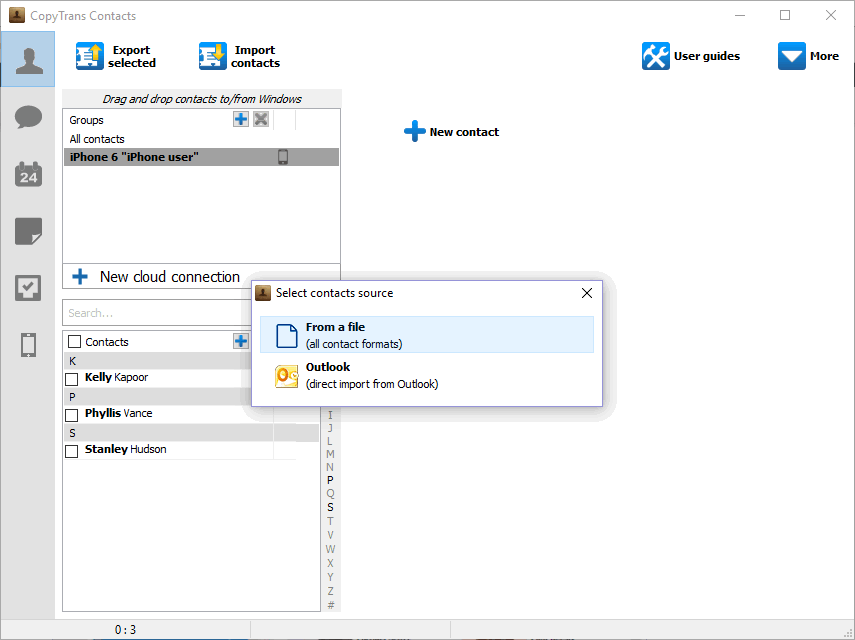855x640 pixels.
Task: Check the Kelly Kapoor checkbox
Action: 71,379
